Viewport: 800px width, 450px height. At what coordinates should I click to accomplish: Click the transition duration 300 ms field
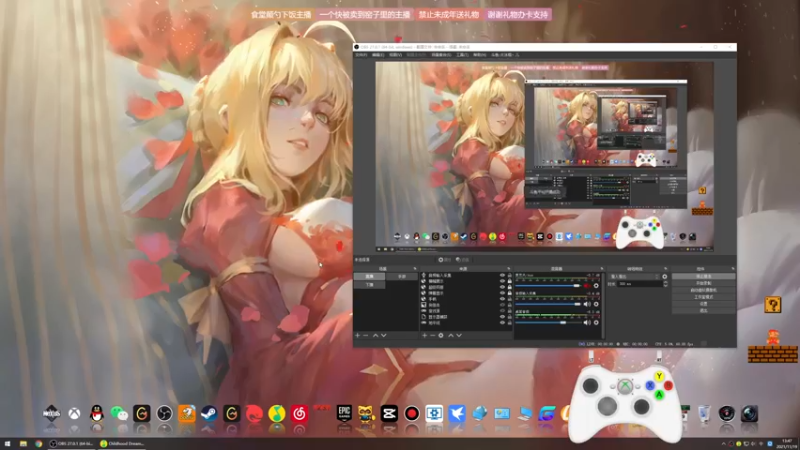click(640, 284)
